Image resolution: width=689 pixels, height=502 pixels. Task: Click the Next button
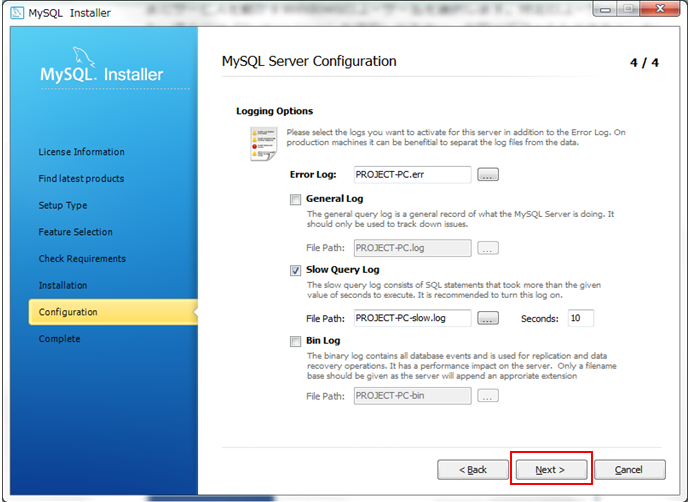pyautogui.click(x=551, y=469)
